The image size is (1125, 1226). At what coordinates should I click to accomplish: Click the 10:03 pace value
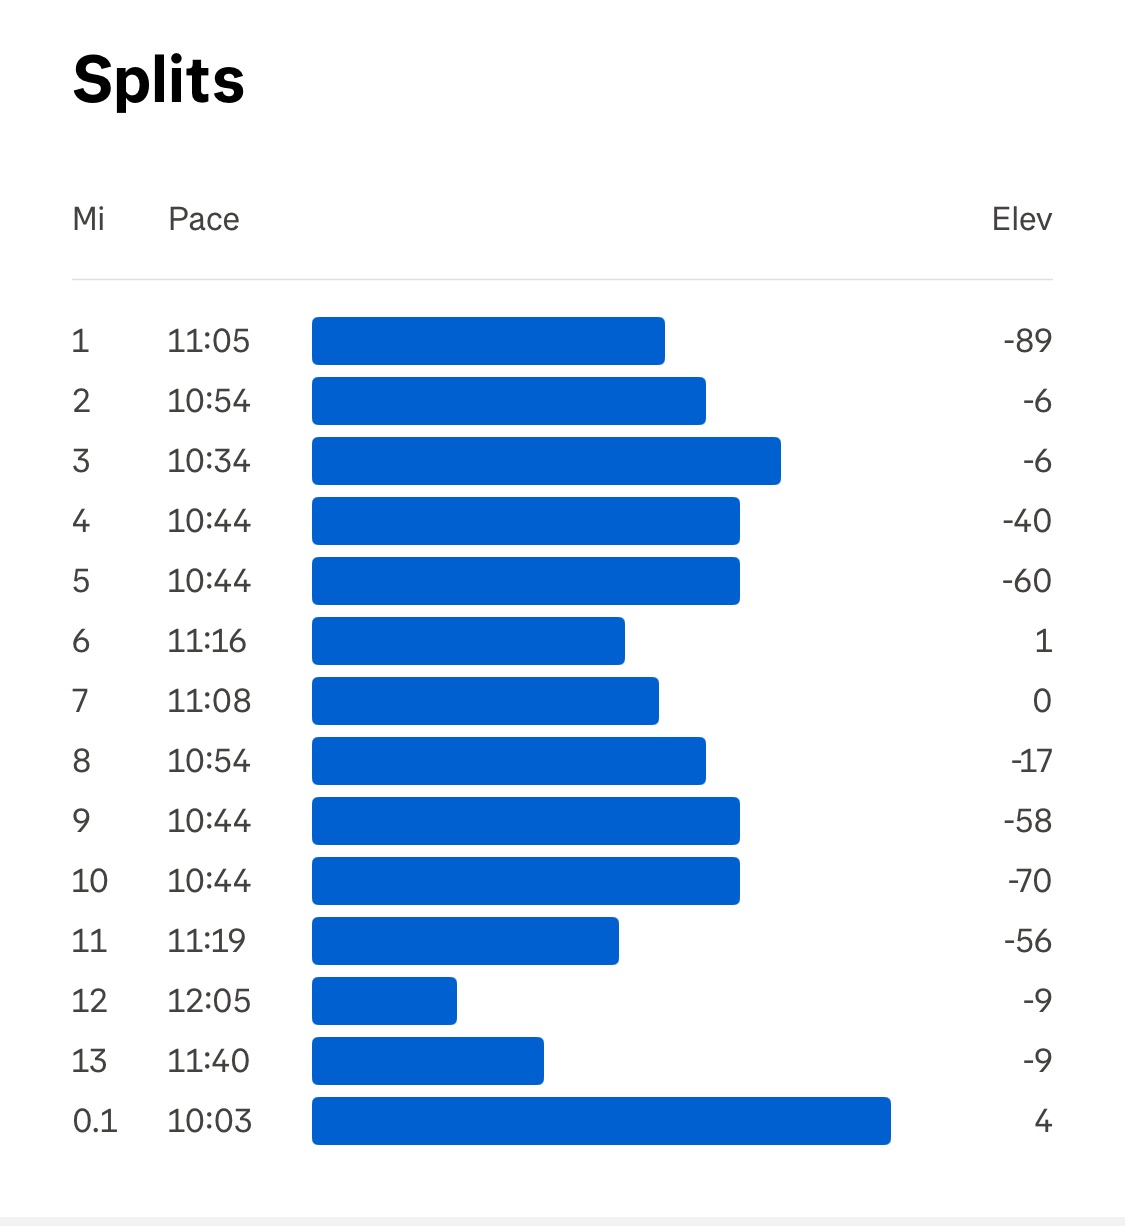pyautogui.click(x=208, y=1121)
